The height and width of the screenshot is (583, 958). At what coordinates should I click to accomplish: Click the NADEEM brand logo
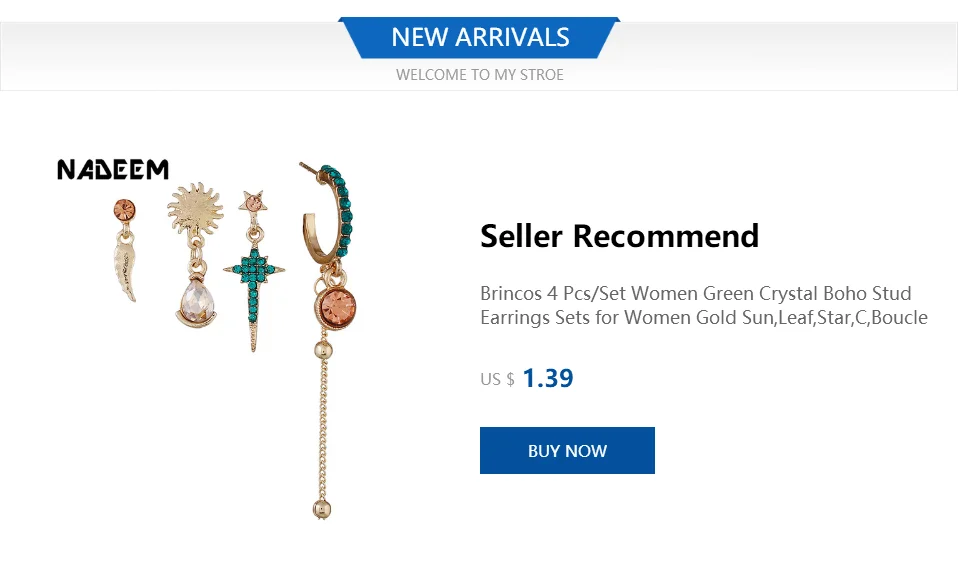click(113, 170)
